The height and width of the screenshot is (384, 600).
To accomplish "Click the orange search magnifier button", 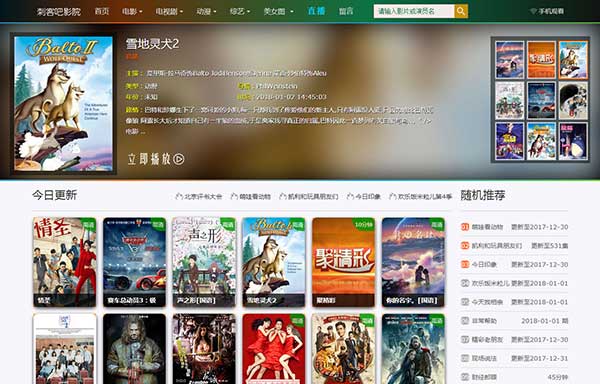I will (461, 11).
